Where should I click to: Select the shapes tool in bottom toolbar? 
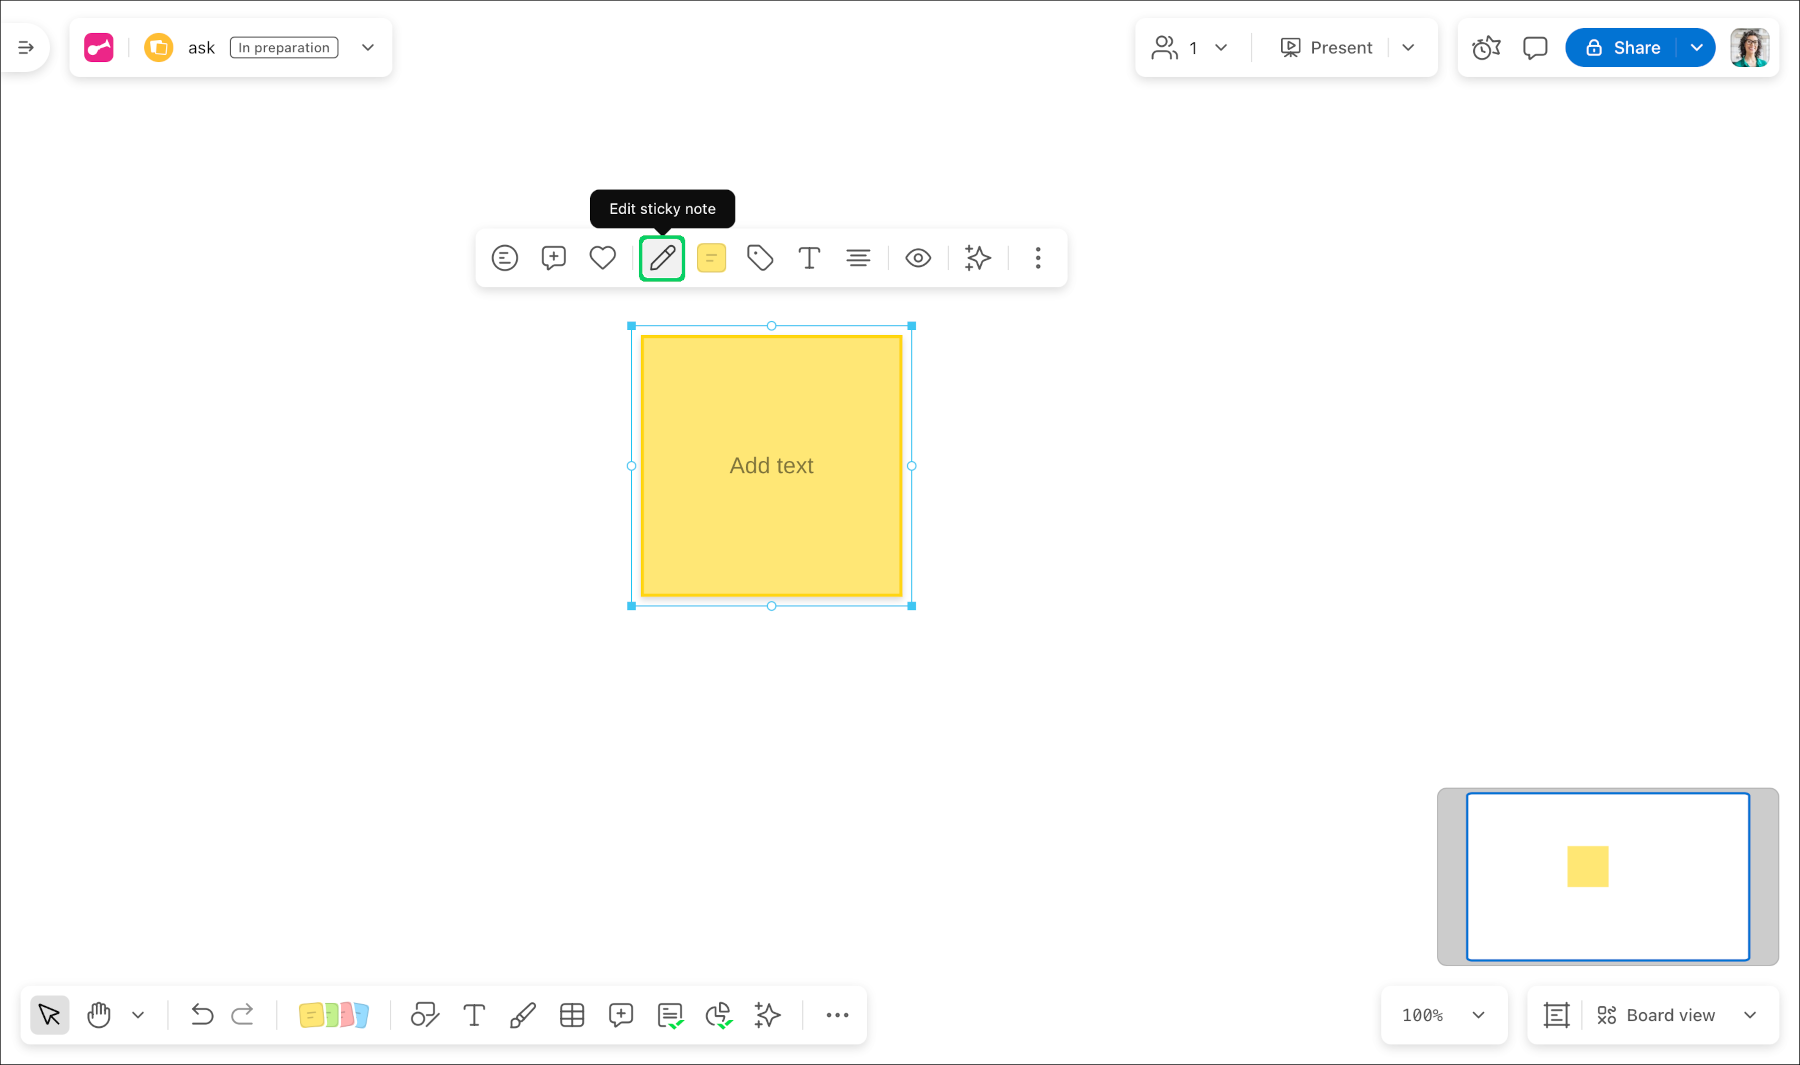pyautogui.click(x=425, y=1016)
